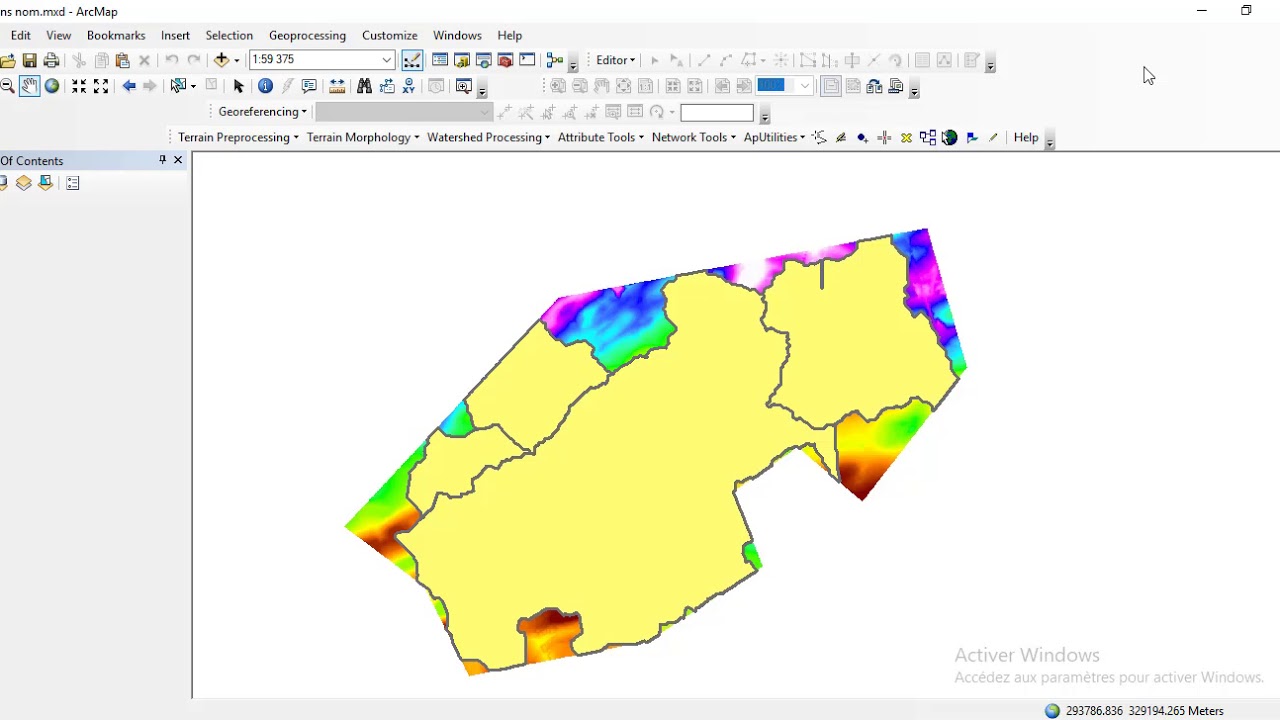This screenshot has height=720, width=1280.
Task: Expand the ApUtilities menu
Action: point(774,137)
